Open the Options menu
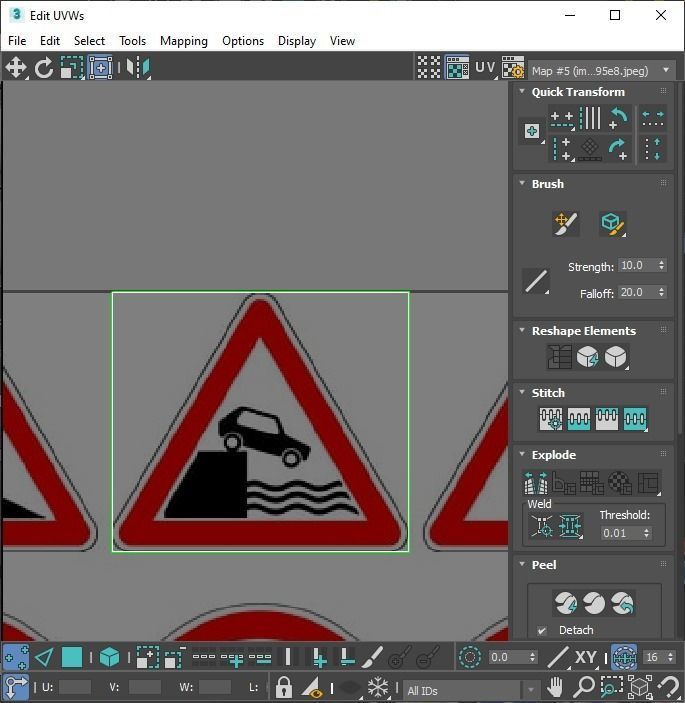The width and height of the screenshot is (685, 703). (243, 41)
